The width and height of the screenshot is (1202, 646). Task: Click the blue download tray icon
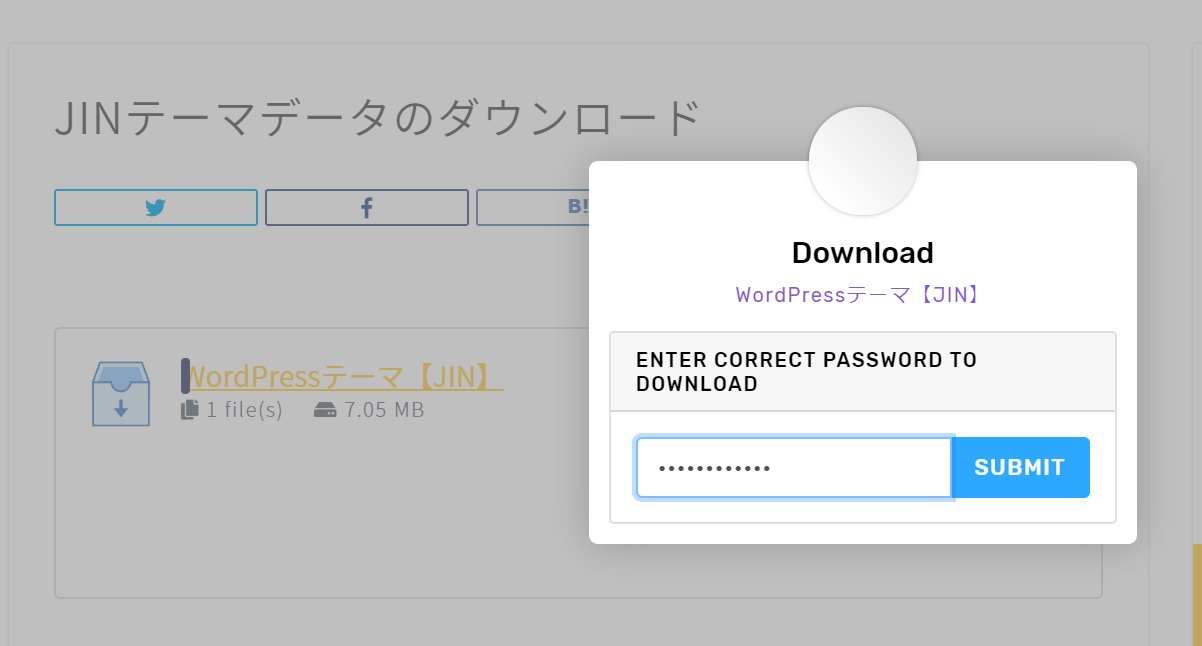(x=121, y=394)
